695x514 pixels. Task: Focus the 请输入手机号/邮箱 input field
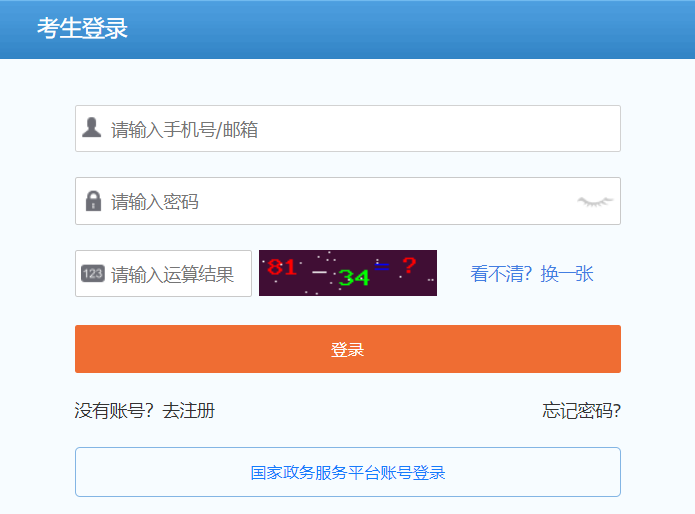[360, 129]
